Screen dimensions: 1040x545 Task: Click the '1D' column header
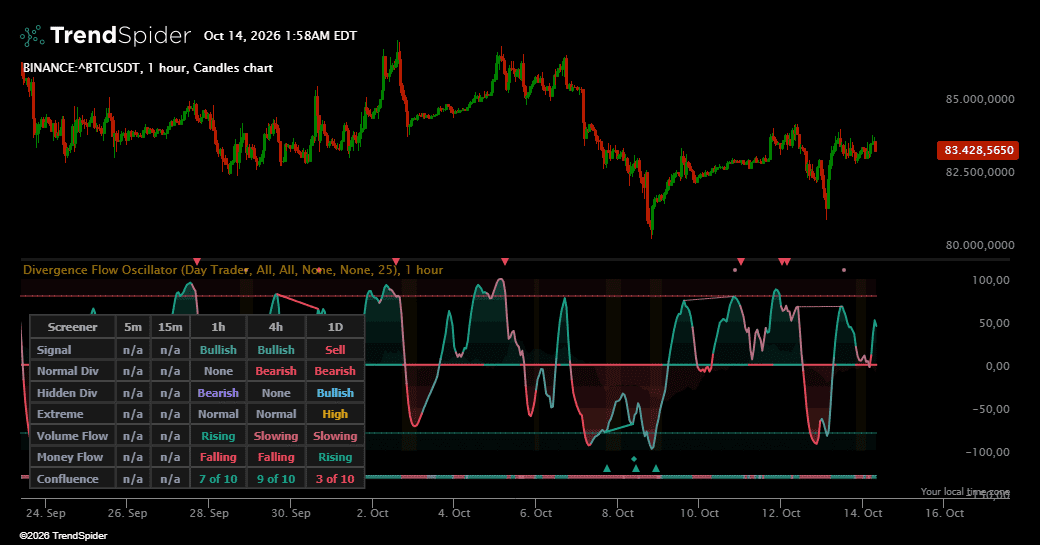(x=335, y=327)
